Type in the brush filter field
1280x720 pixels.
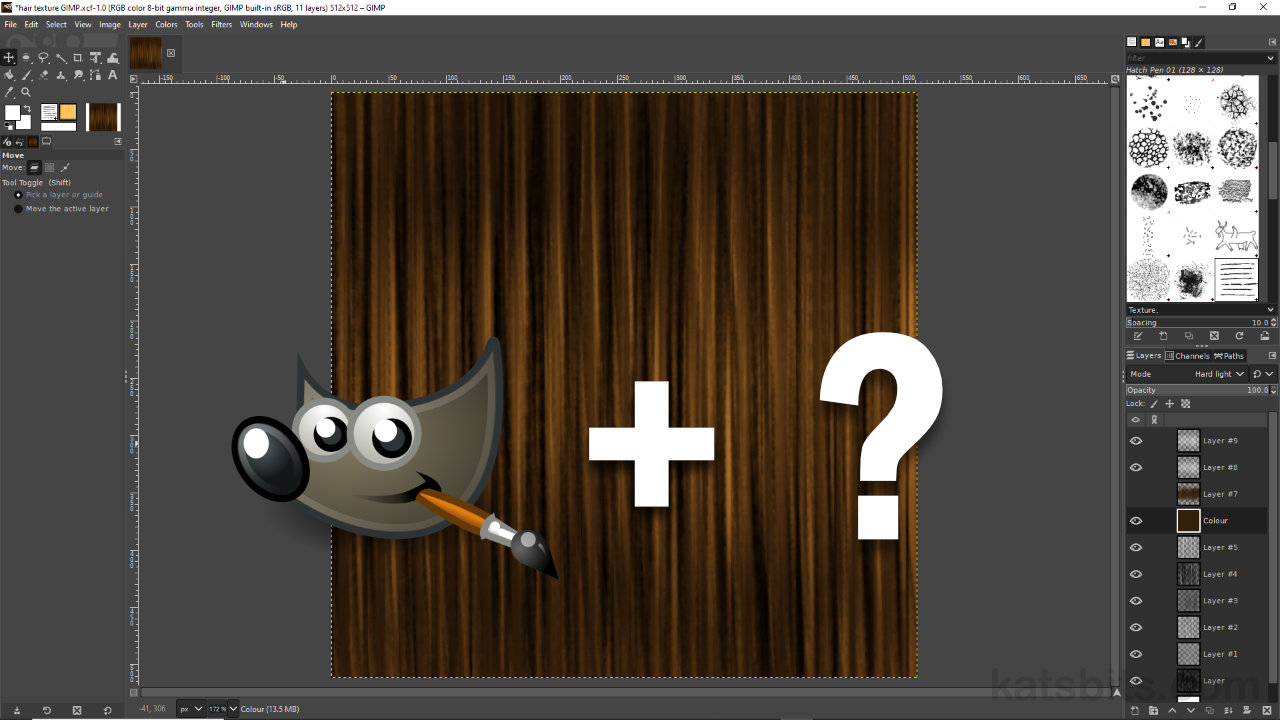[1195, 58]
